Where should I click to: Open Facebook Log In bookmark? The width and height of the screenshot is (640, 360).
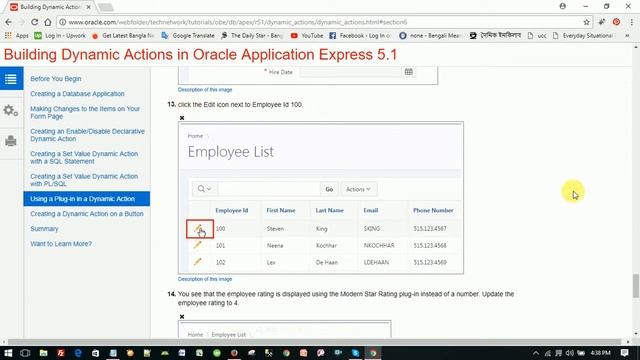click(360, 36)
